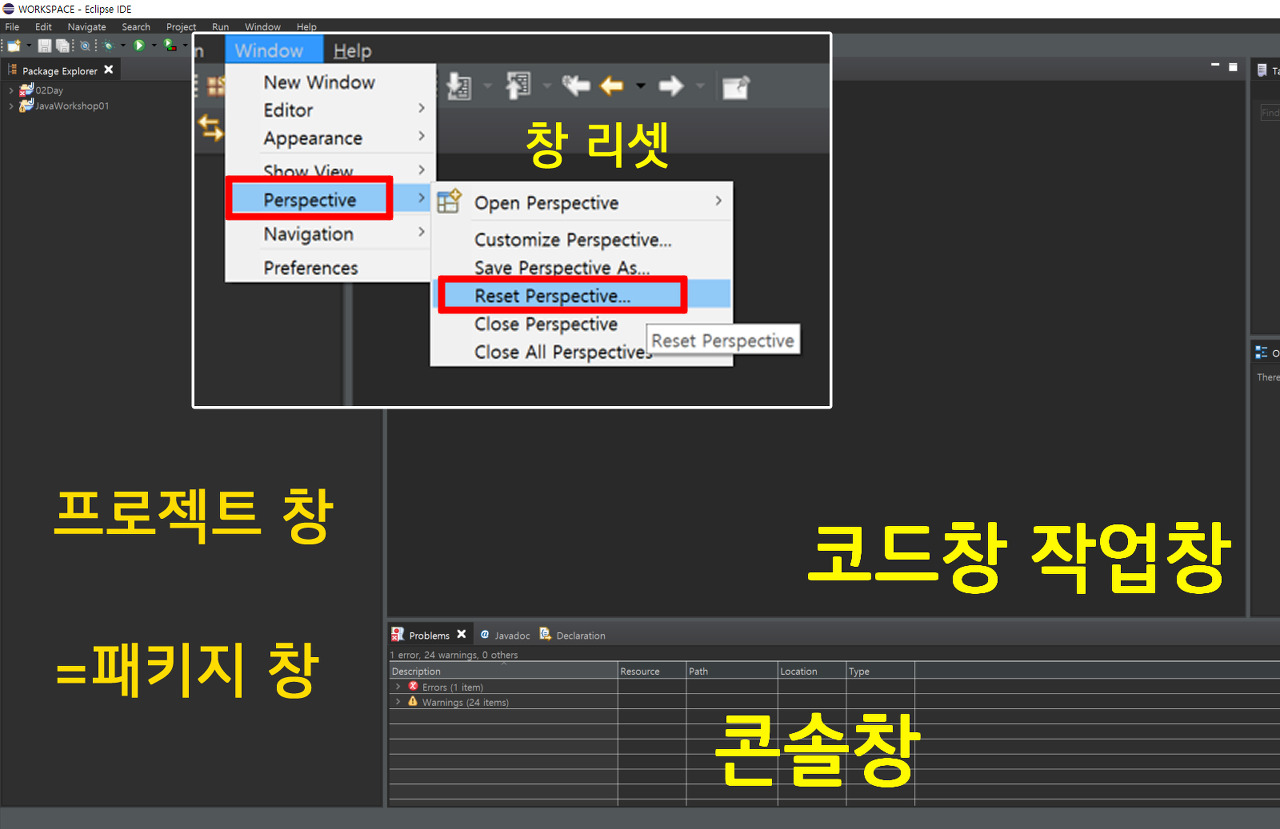The width and height of the screenshot is (1280, 829).
Task: Click the yellow warning icon in Problems
Action: [413, 702]
